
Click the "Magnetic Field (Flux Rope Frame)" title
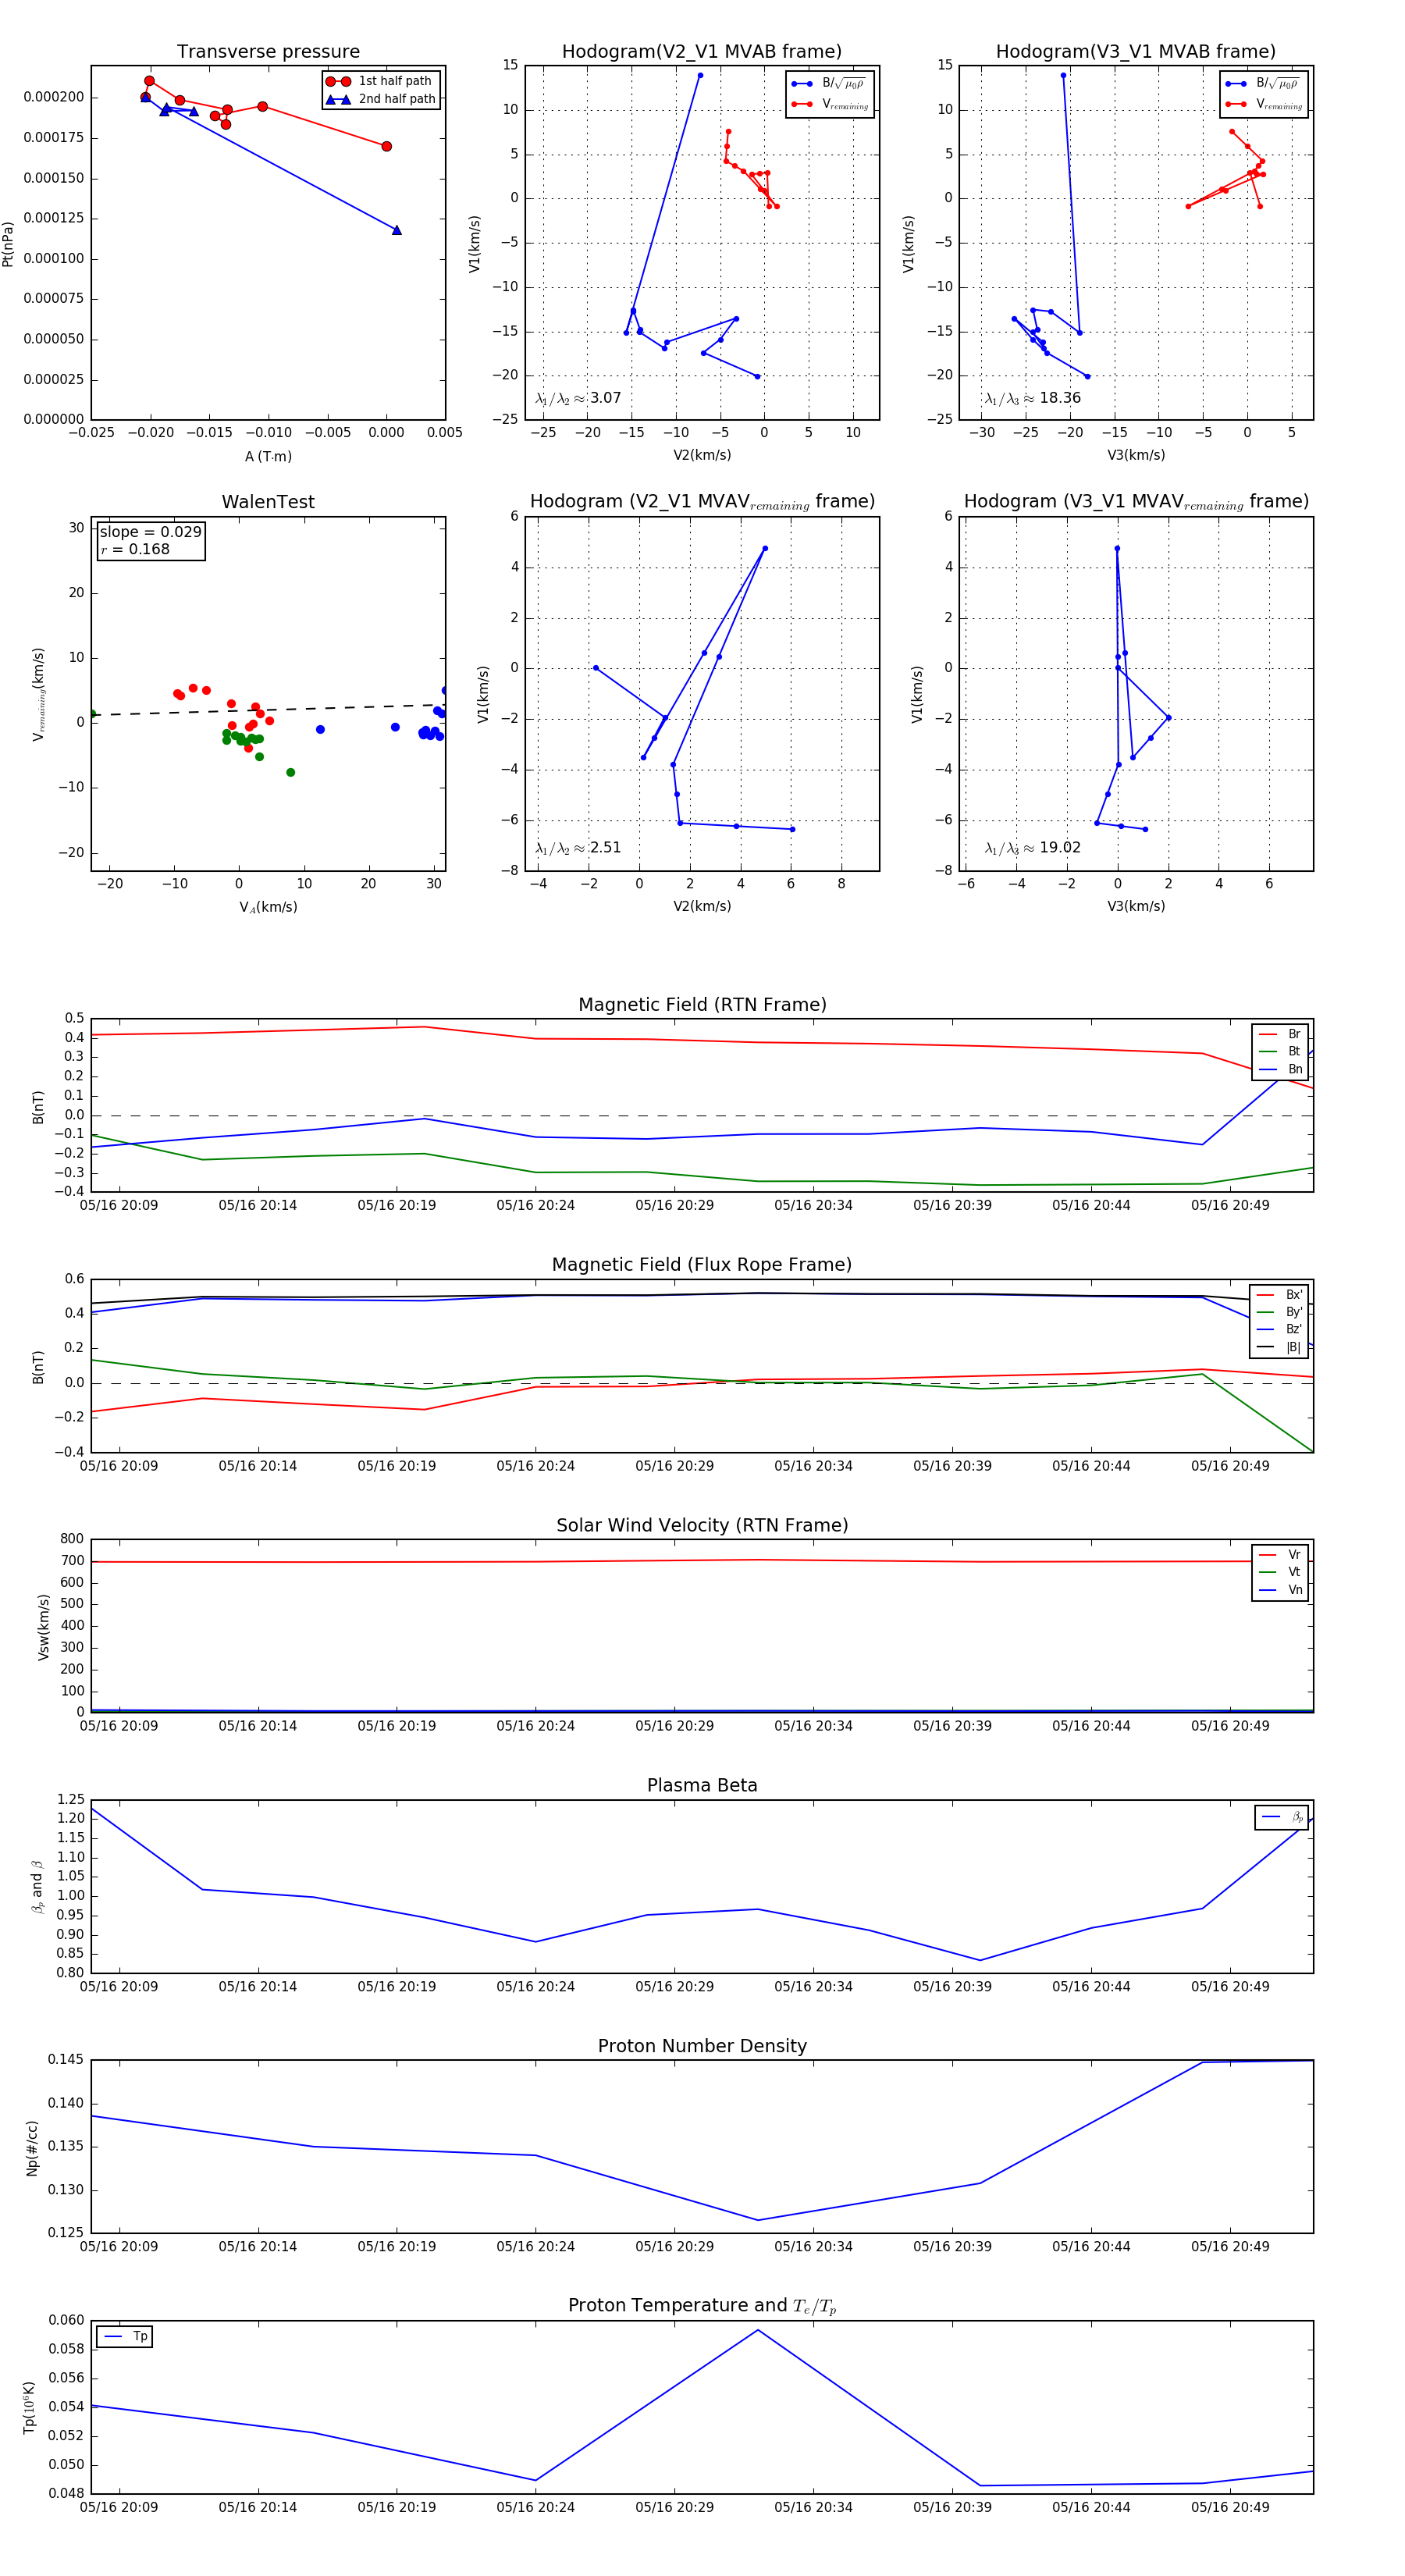pos(702,1265)
